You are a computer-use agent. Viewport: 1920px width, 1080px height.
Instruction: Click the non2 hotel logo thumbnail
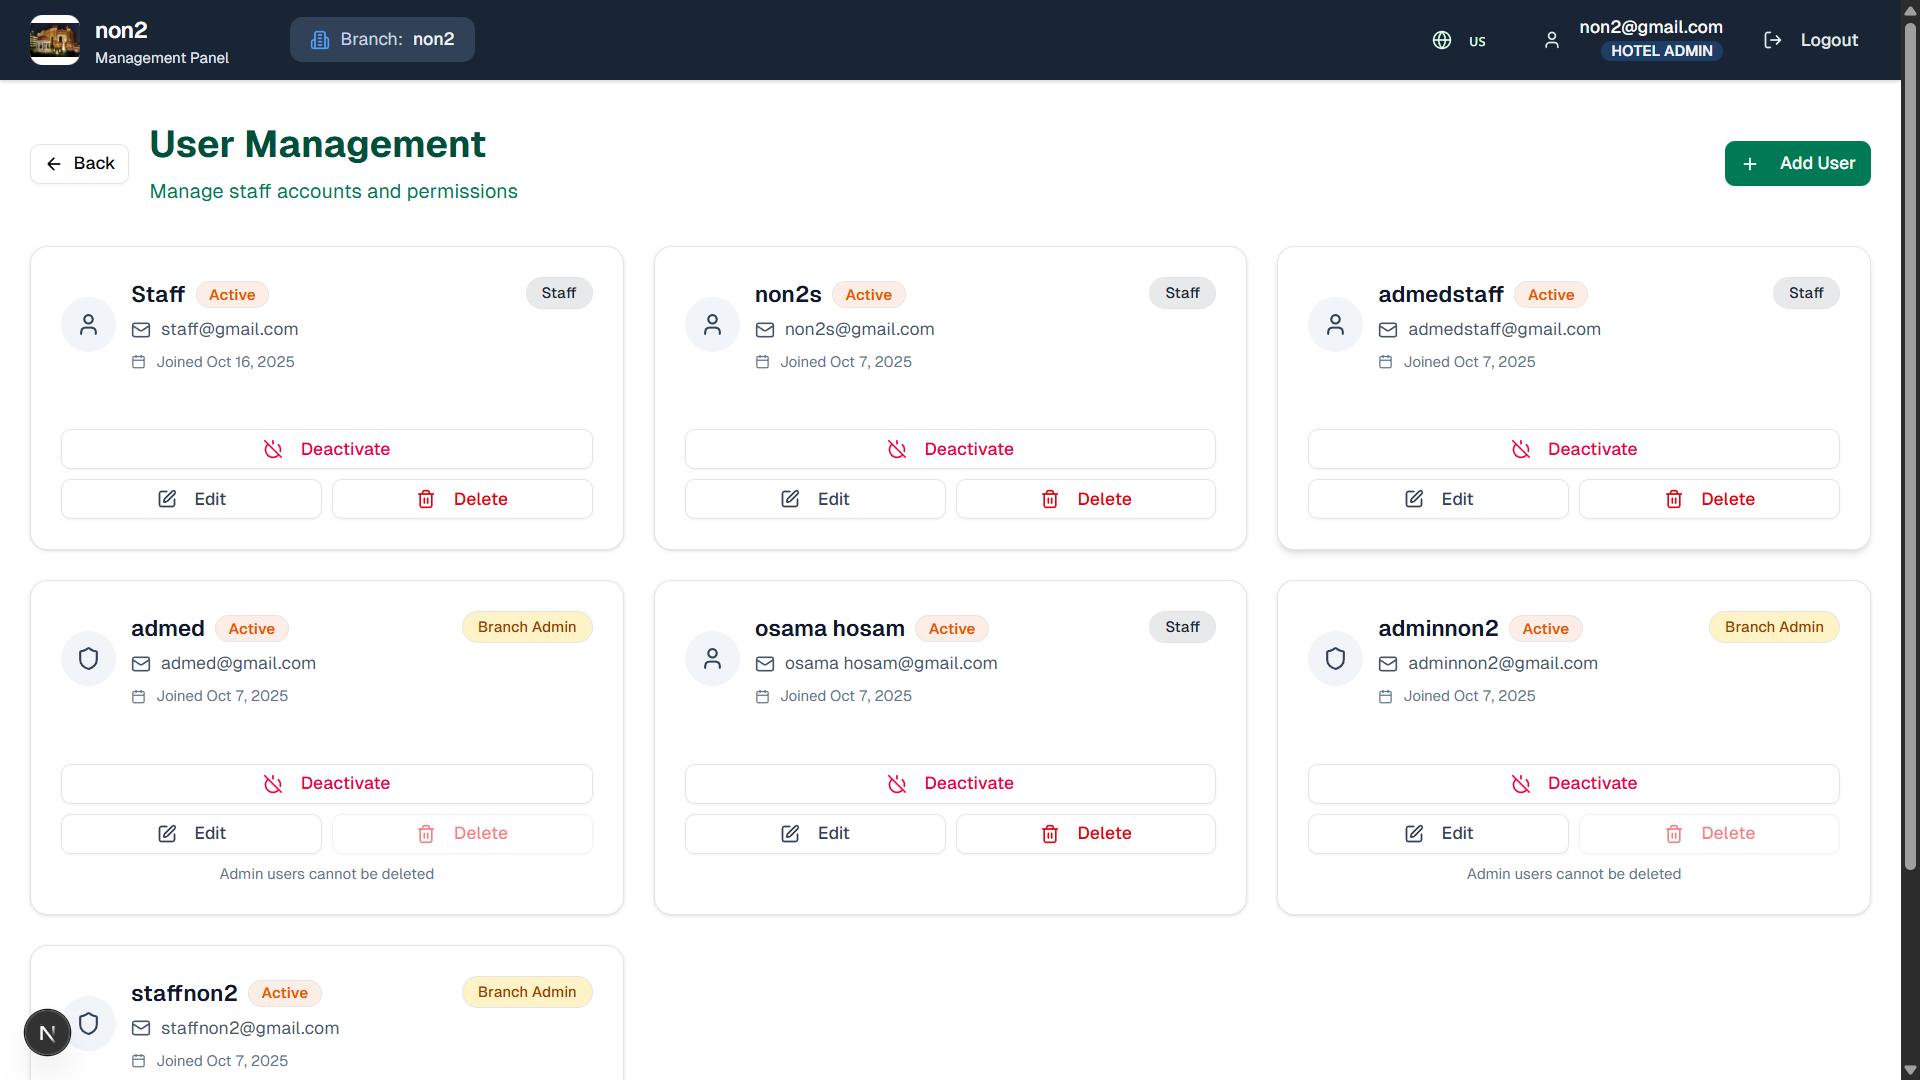55,40
